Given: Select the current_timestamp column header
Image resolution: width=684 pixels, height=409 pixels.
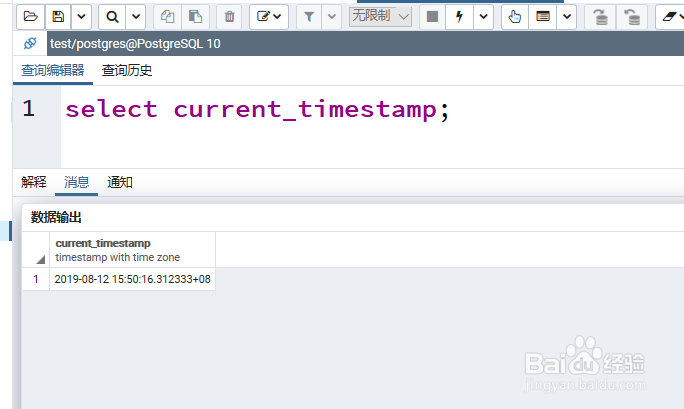Looking at the screenshot, I should coord(133,250).
